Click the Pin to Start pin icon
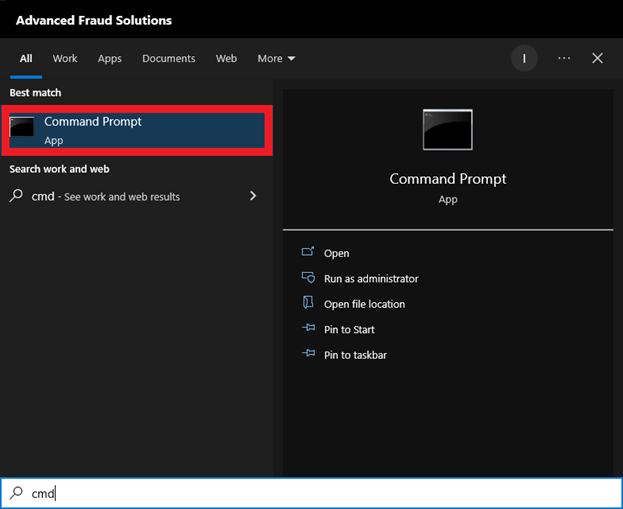 tap(308, 328)
